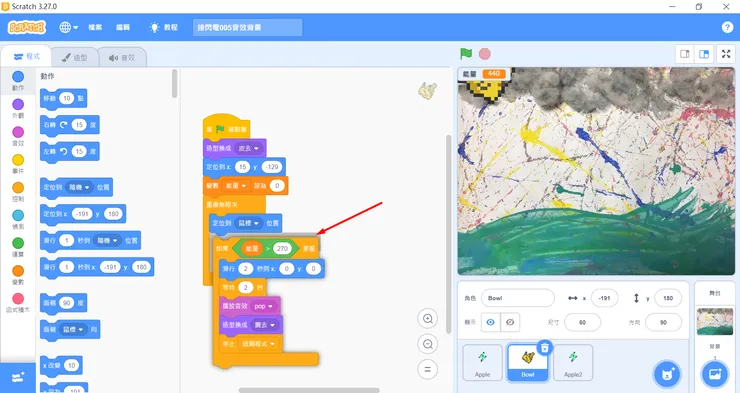Open 教程 (Tutorials) with the light bulb
The image size is (740, 393).
pos(163,27)
